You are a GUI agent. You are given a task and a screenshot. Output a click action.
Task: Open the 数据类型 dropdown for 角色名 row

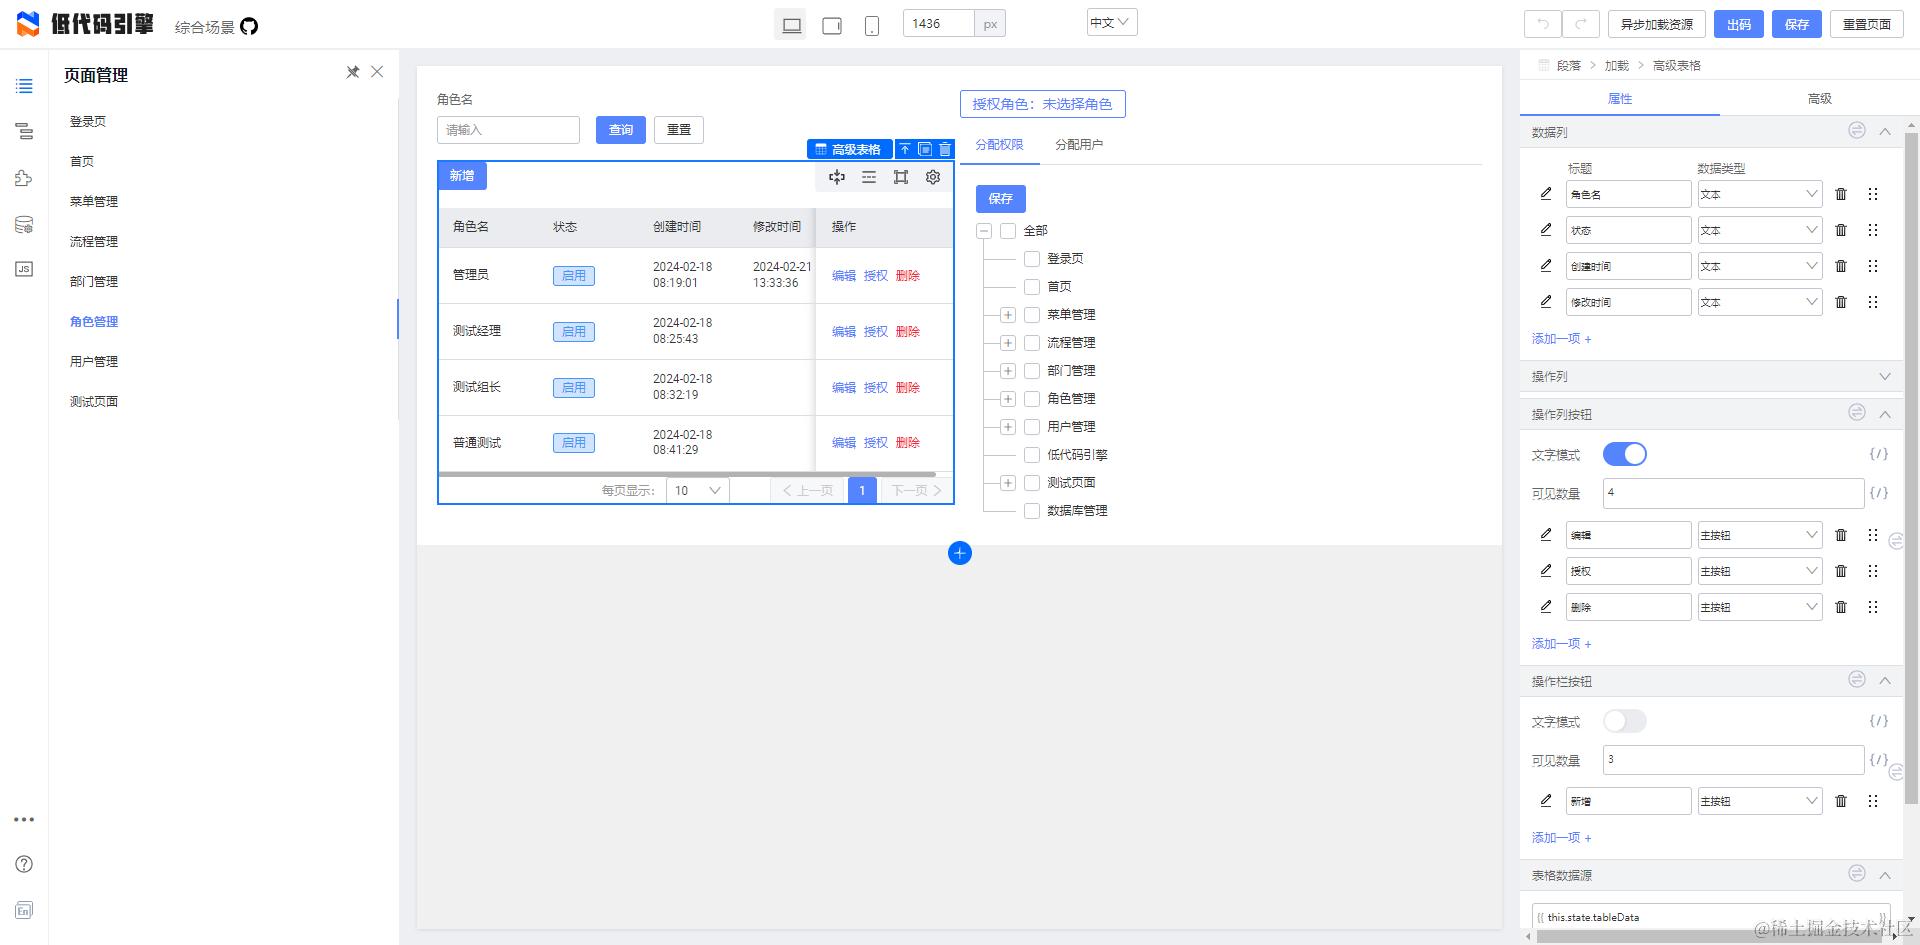coord(1759,194)
